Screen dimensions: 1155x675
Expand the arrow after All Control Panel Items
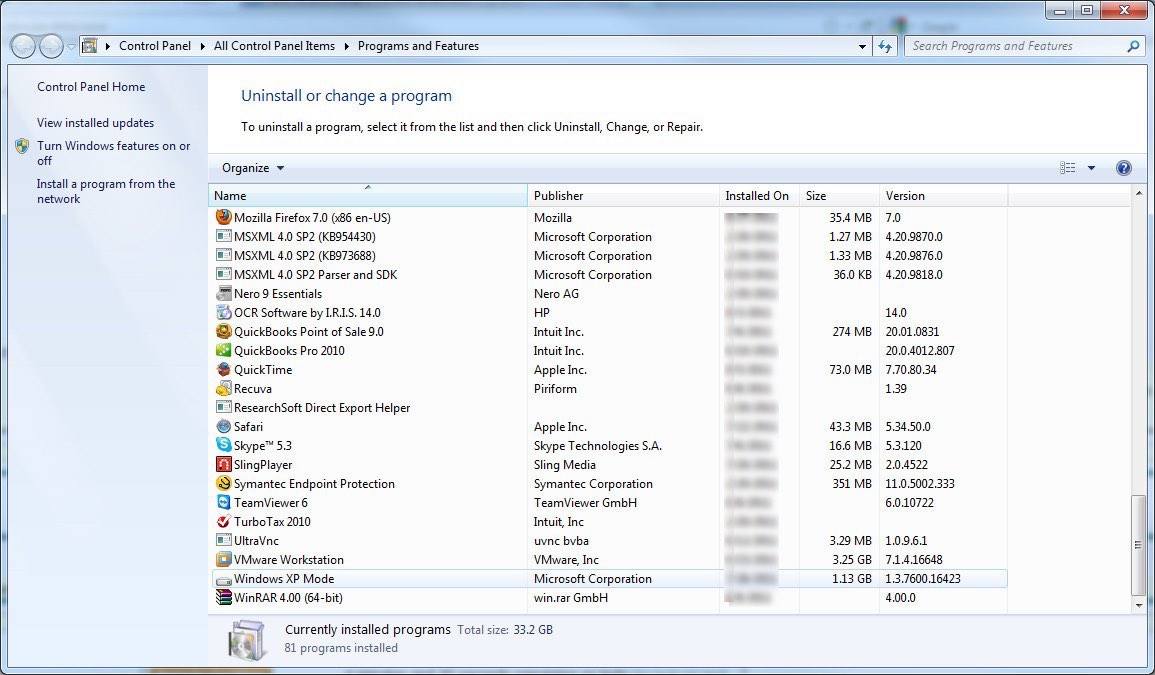tap(346, 46)
